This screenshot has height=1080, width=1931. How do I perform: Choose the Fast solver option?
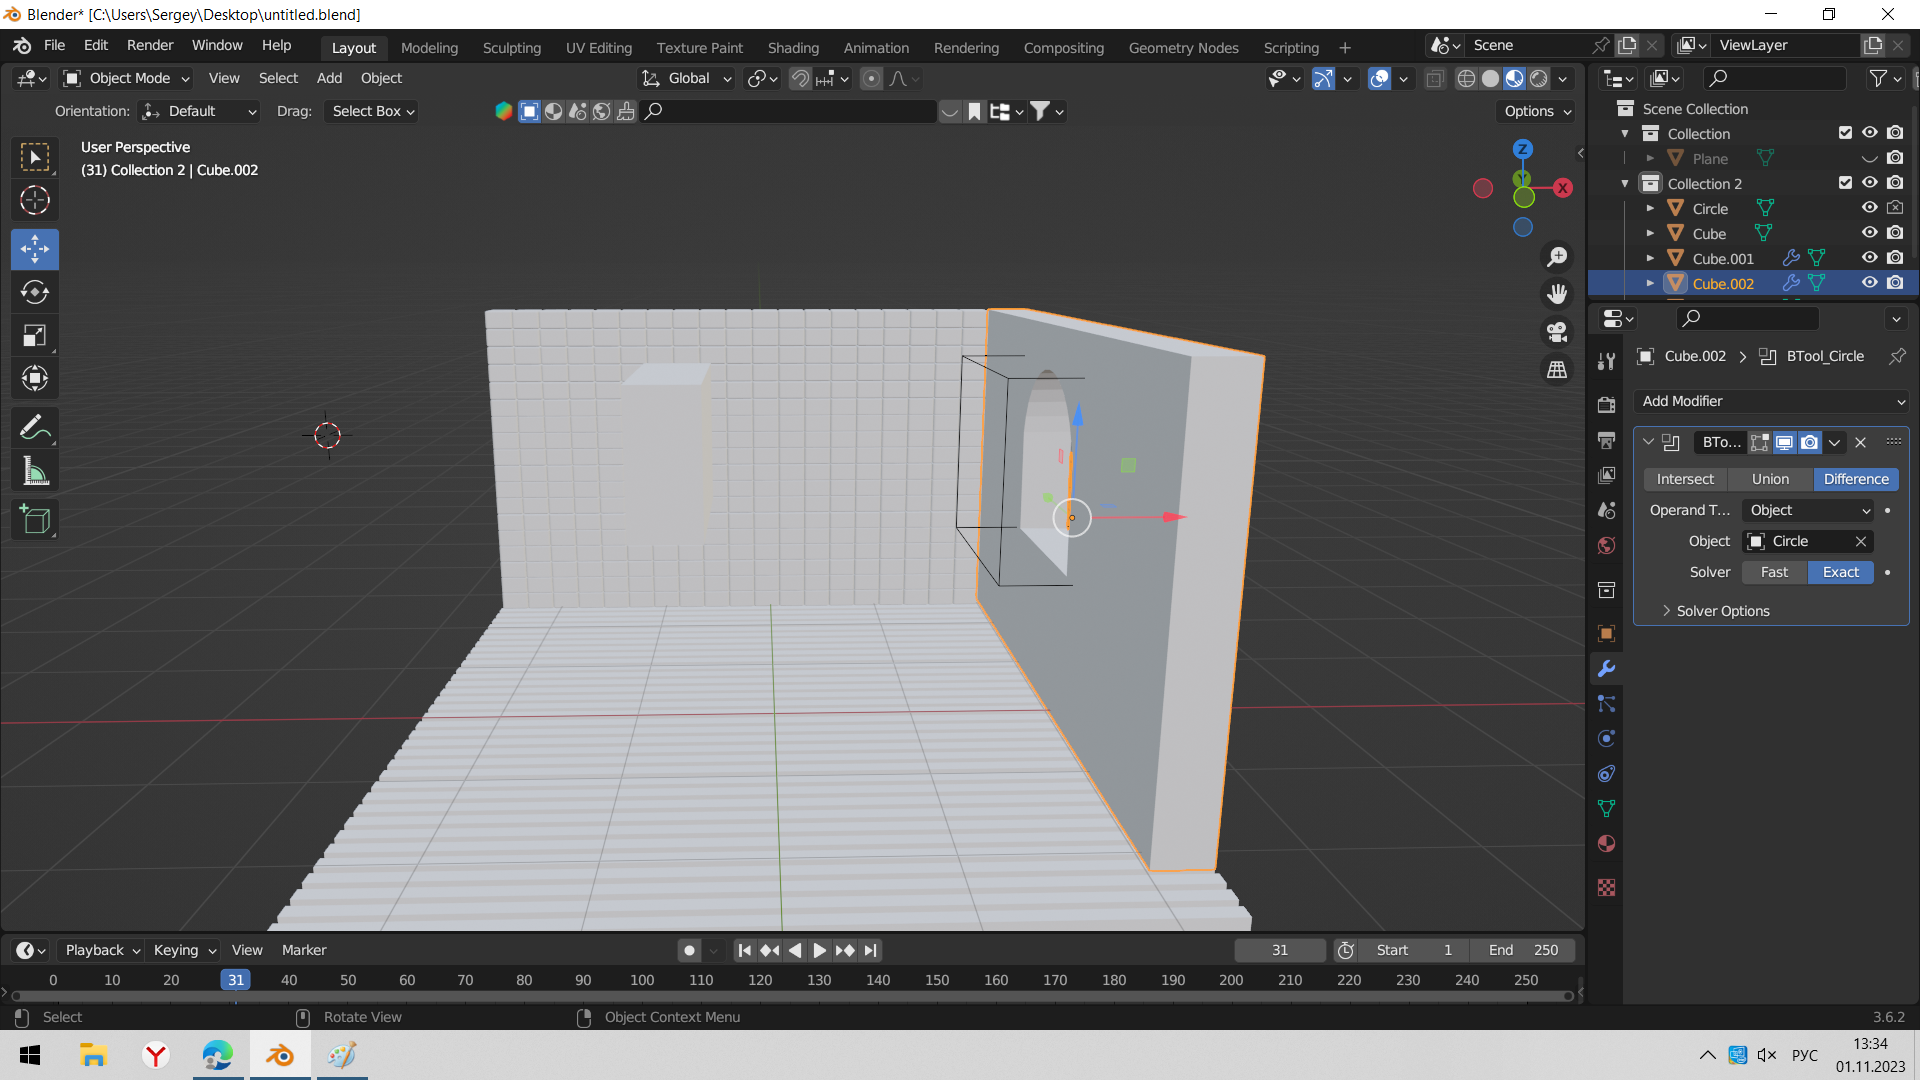click(x=1774, y=572)
